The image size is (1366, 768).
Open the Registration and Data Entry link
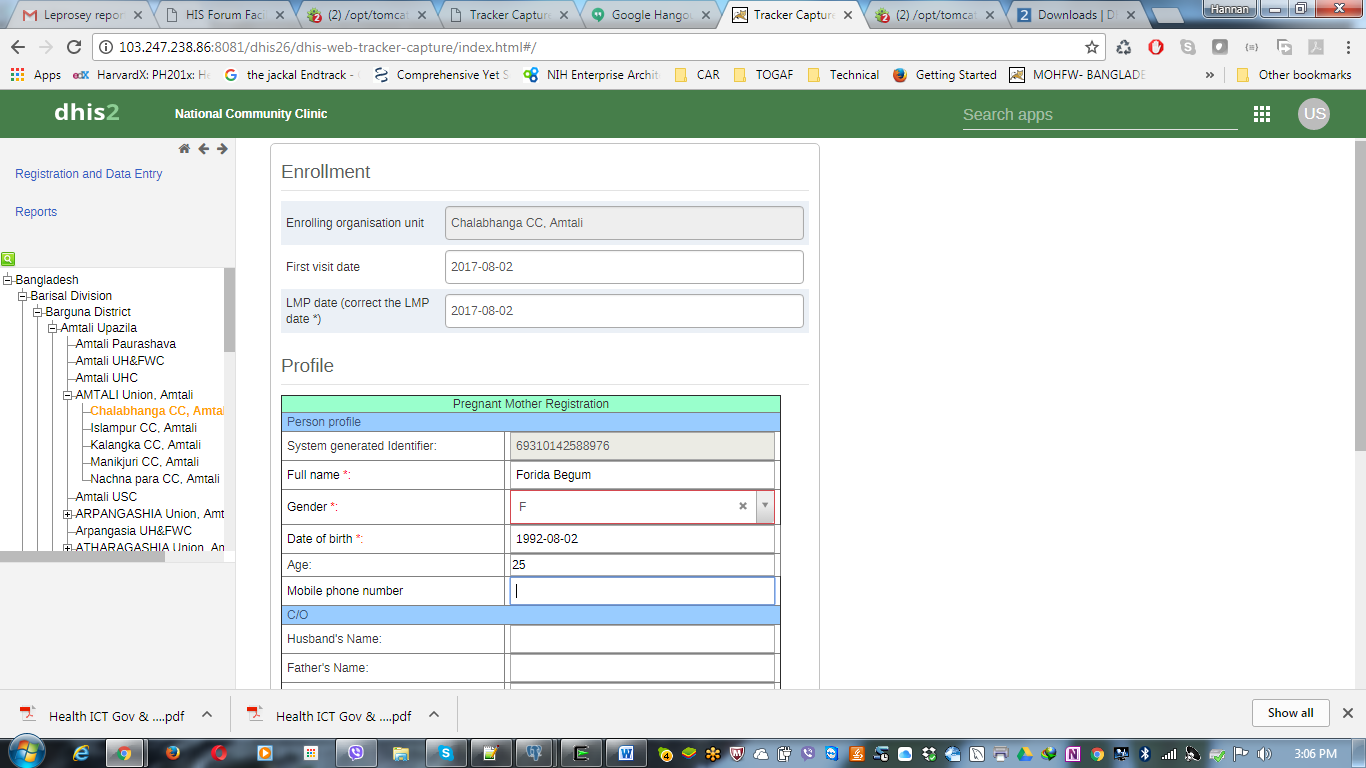point(88,174)
